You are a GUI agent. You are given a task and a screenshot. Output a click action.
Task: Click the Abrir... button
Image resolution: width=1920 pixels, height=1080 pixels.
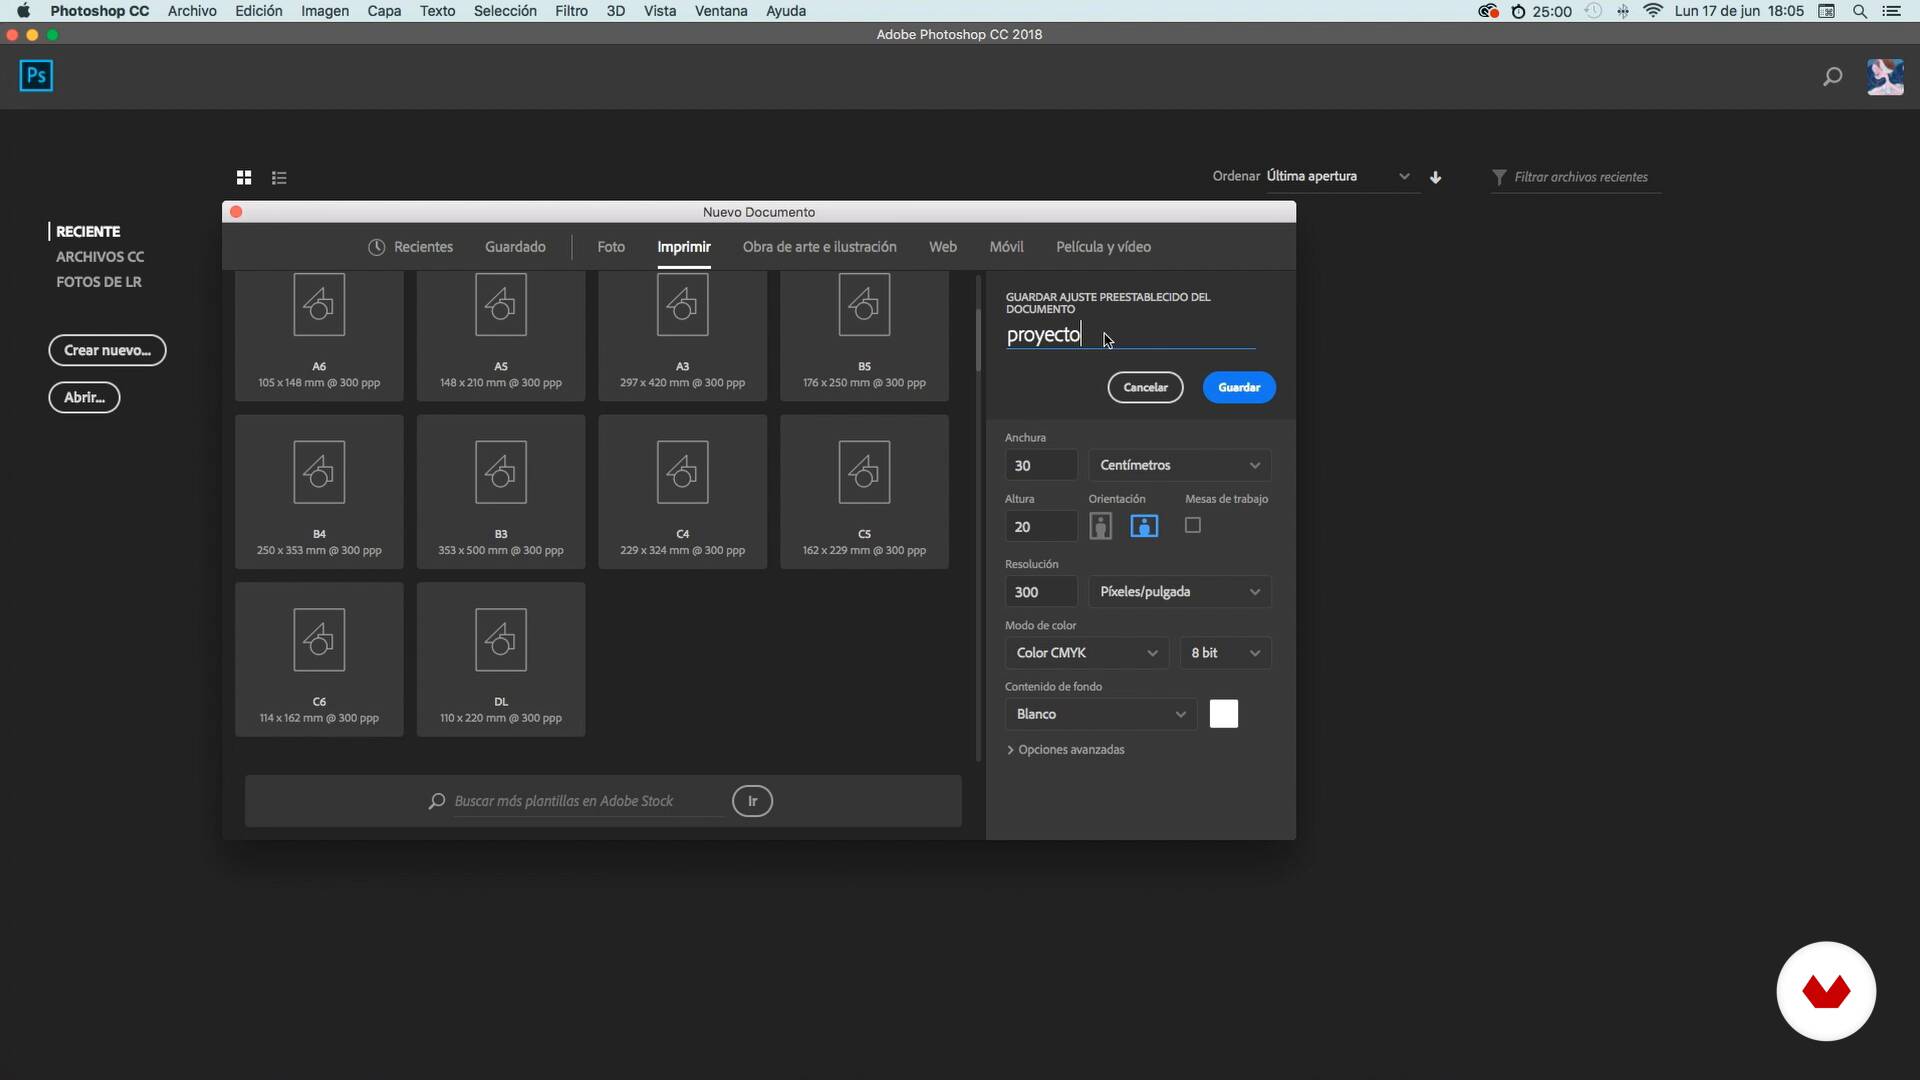[84, 397]
